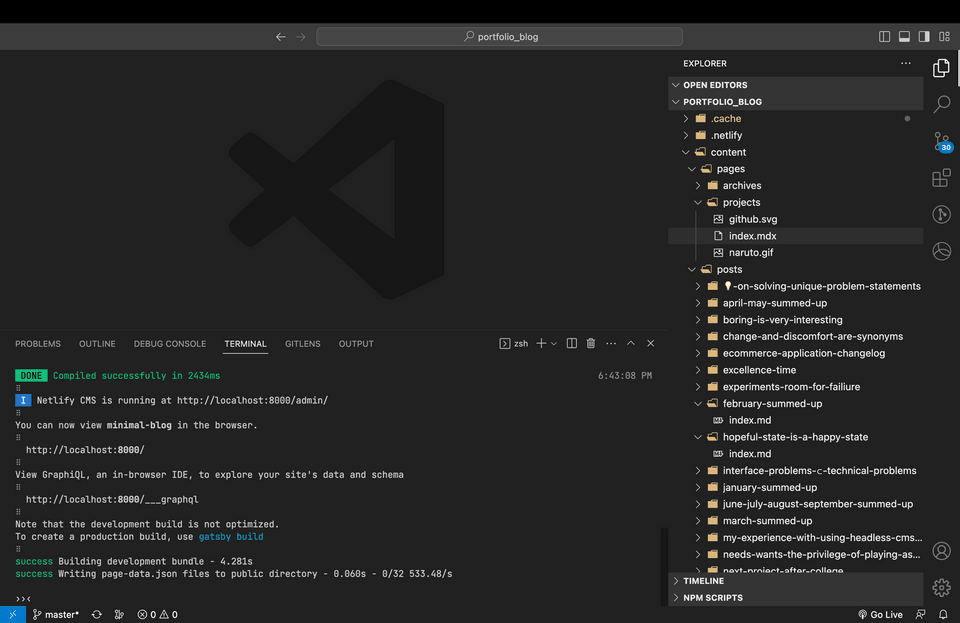
Task: Expand the .cache folder
Action: tap(796, 119)
